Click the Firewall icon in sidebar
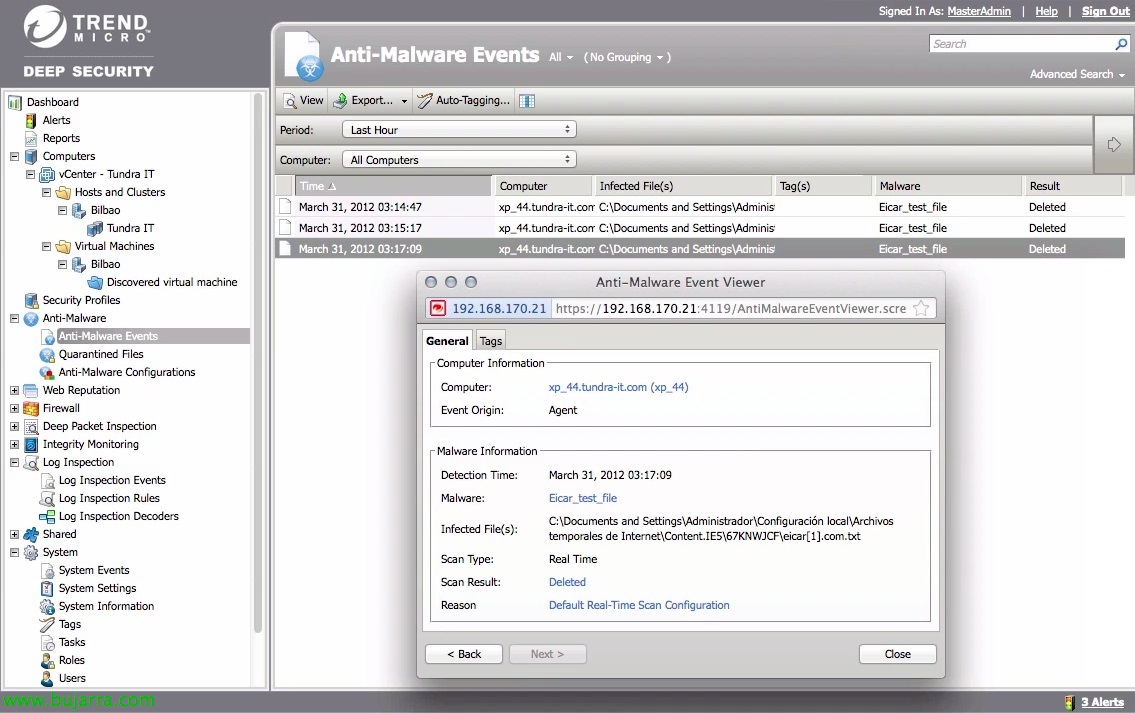Image resolution: width=1135 pixels, height=713 pixels. click(x=31, y=408)
